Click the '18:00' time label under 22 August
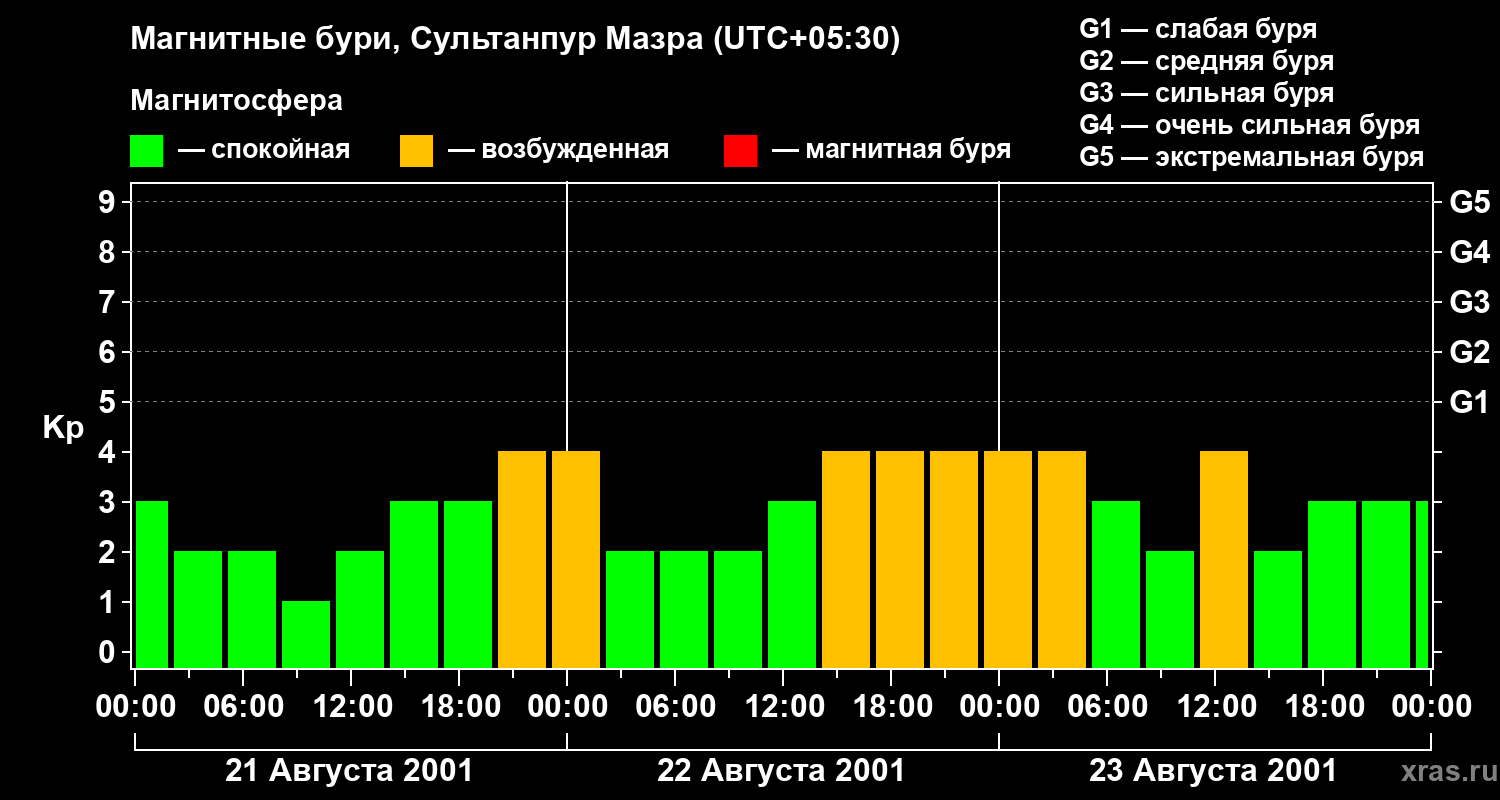This screenshot has height=800, width=1500. point(891,707)
